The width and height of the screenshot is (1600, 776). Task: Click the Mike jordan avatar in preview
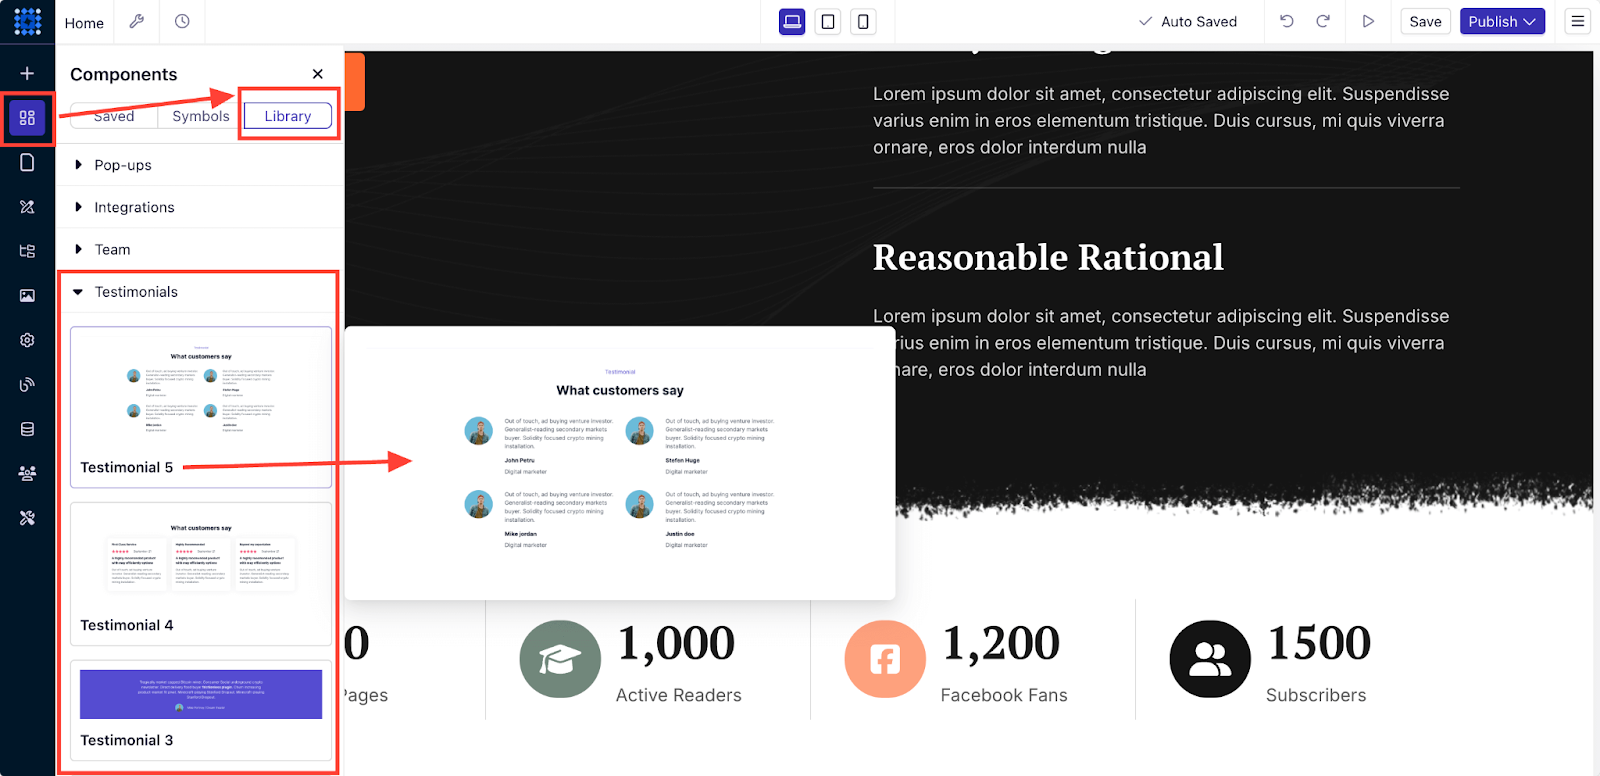tap(479, 504)
